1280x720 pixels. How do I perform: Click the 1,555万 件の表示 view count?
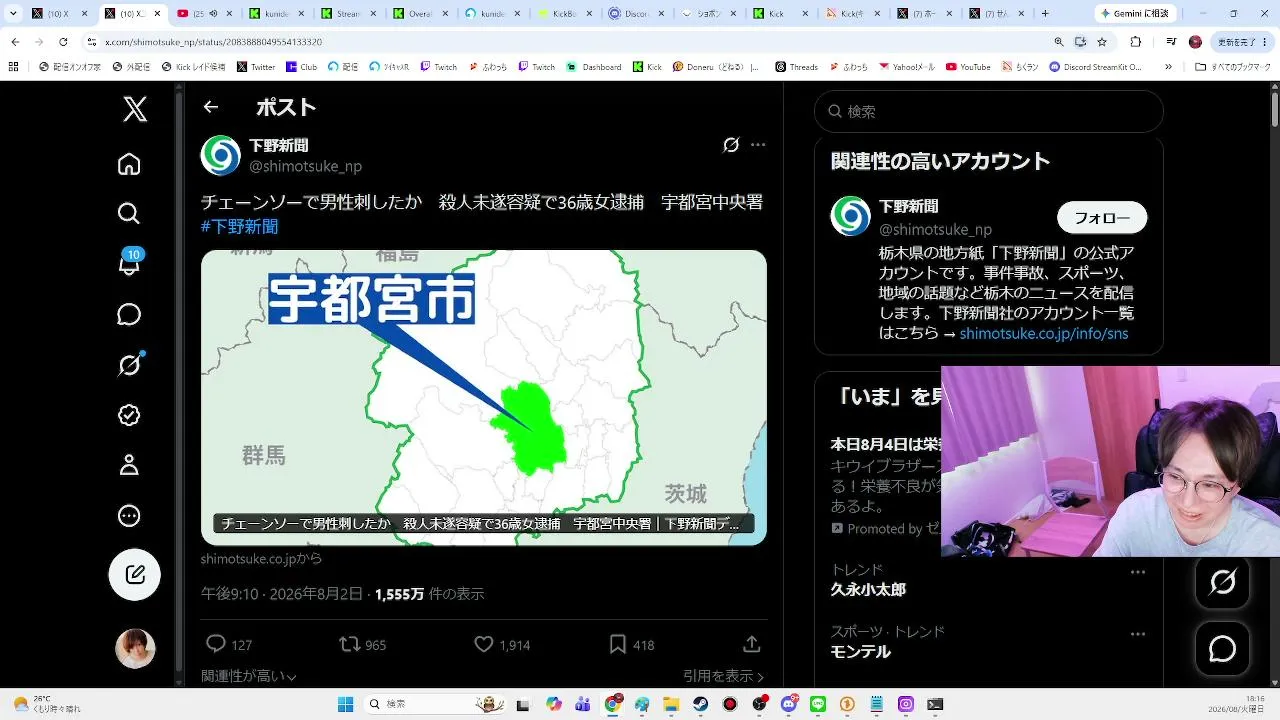(429, 594)
